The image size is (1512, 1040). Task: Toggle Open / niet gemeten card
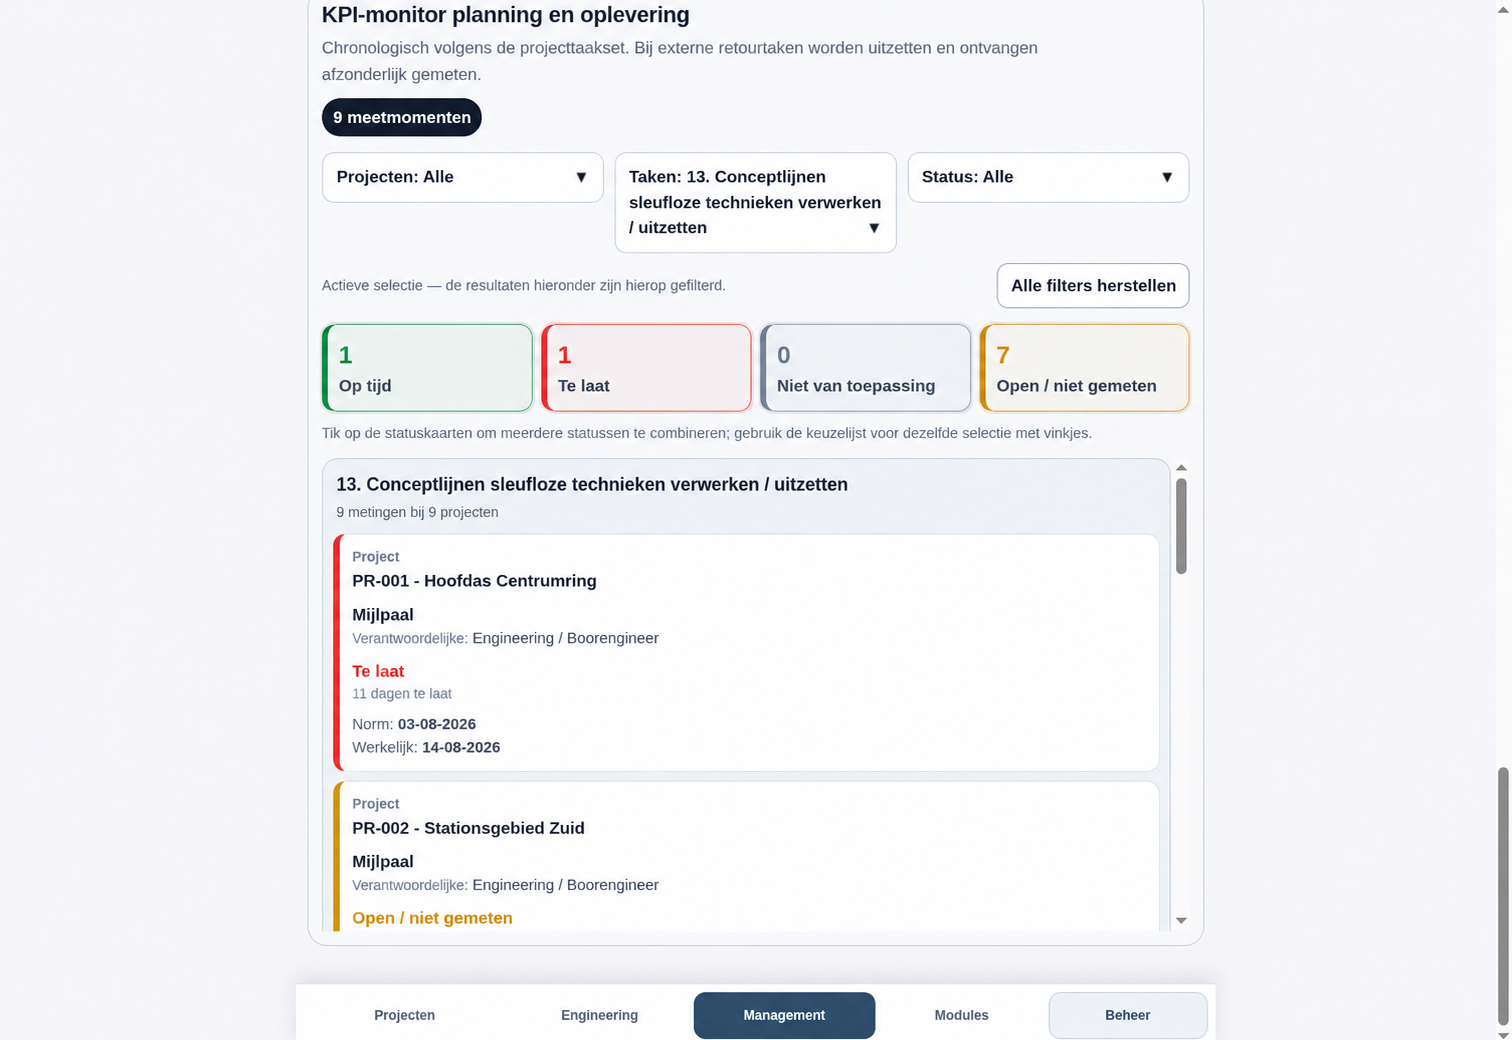pyautogui.click(x=1084, y=368)
